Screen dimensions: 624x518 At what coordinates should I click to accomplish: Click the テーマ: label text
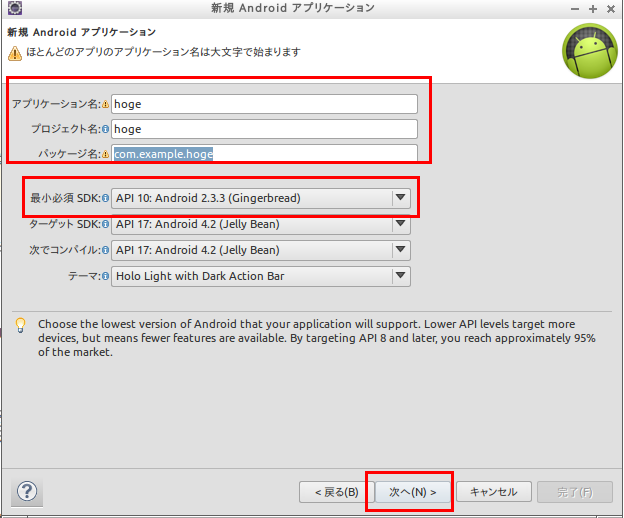coord(84,276)
